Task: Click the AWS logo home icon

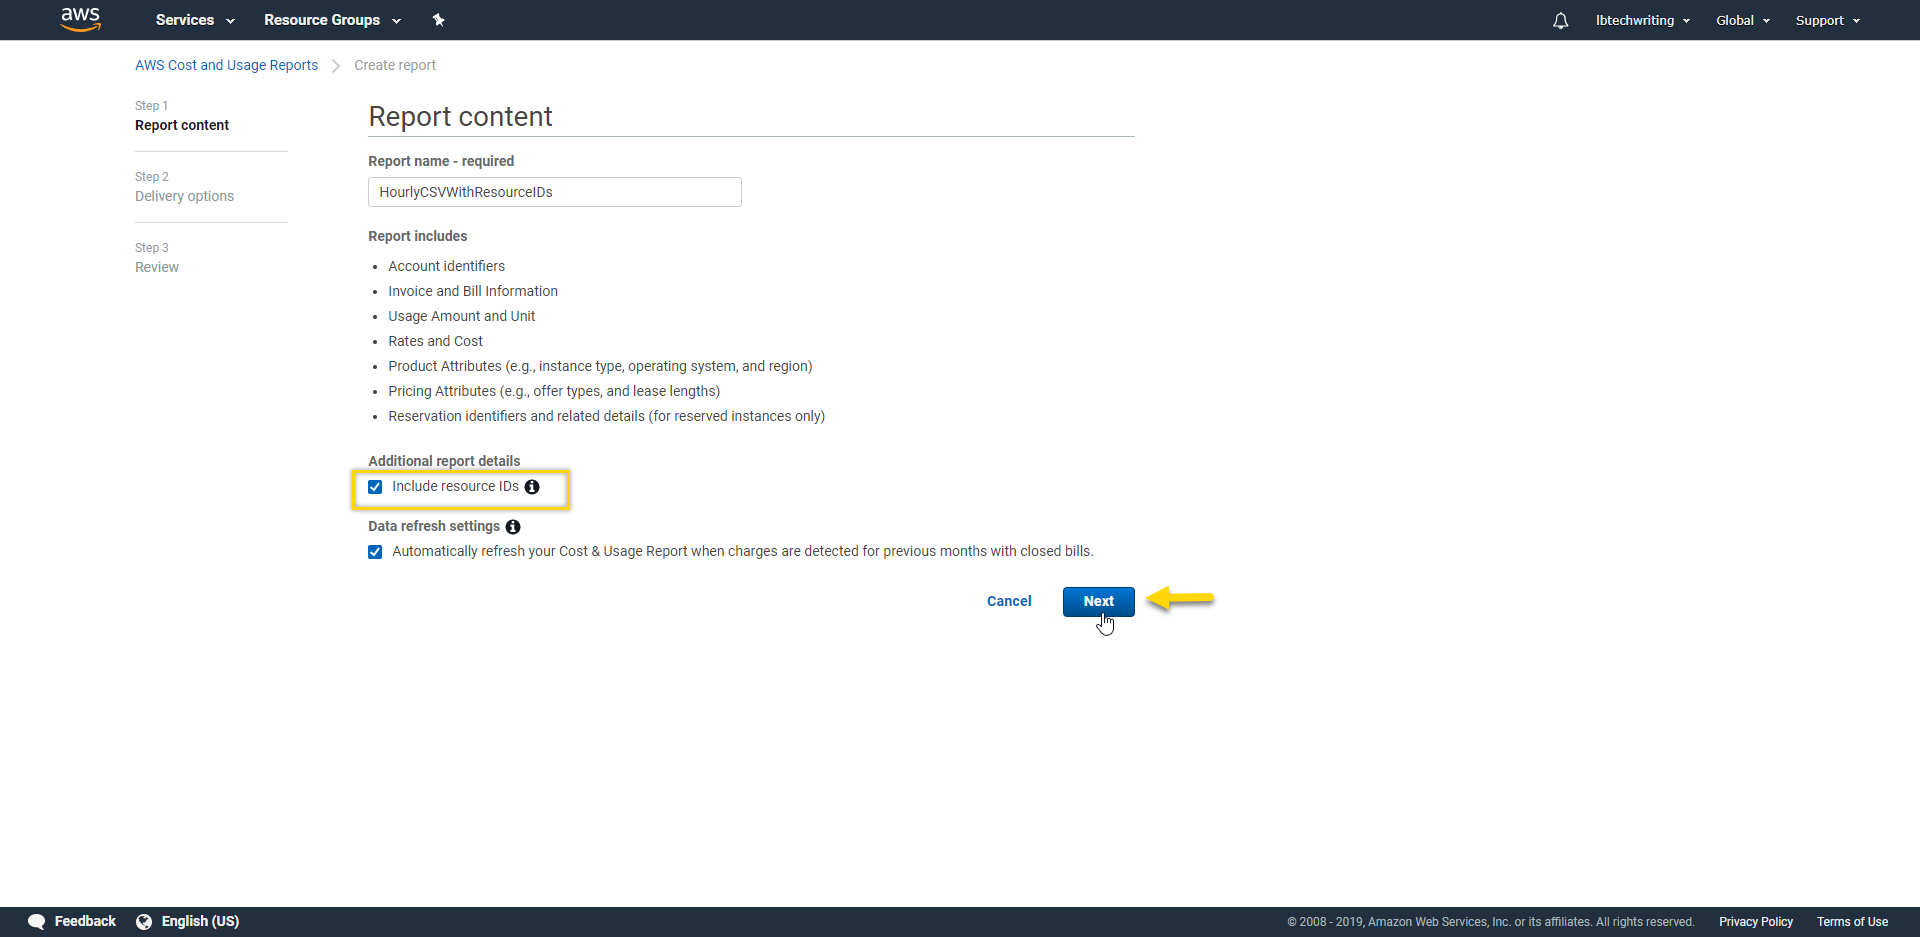Action: point(80,19)
